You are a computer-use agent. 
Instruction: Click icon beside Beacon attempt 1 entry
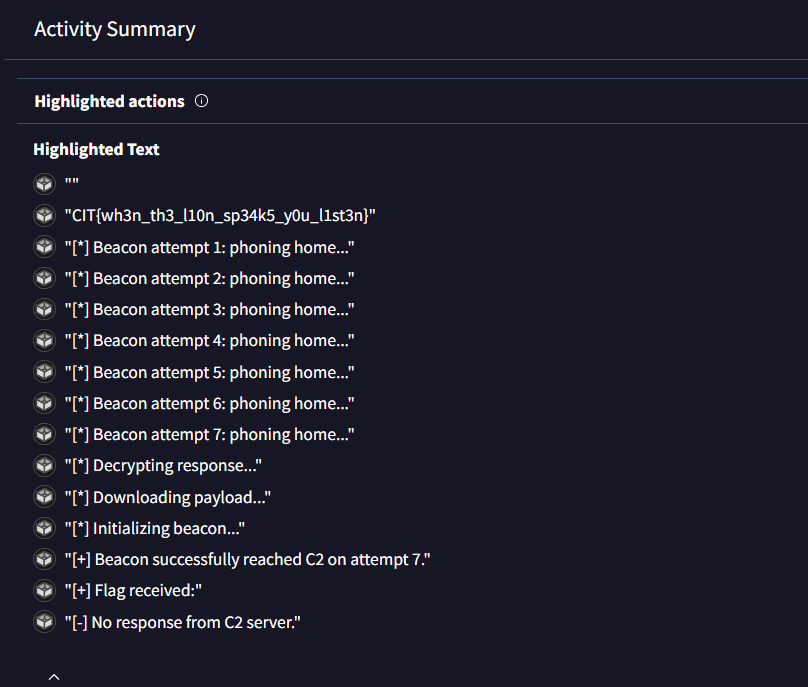coord(44,247)
